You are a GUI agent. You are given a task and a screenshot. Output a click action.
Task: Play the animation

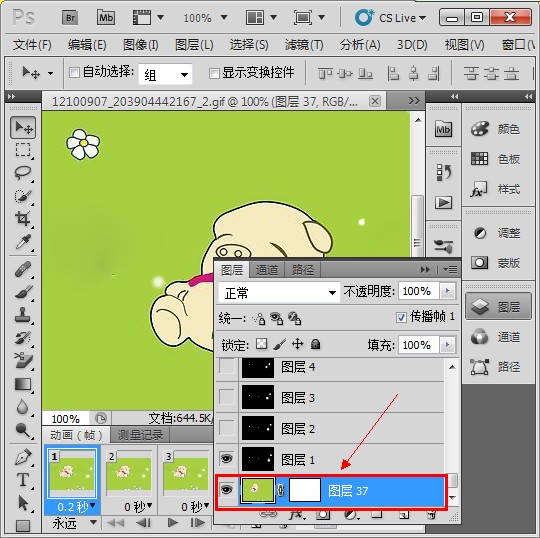(173, 523)
